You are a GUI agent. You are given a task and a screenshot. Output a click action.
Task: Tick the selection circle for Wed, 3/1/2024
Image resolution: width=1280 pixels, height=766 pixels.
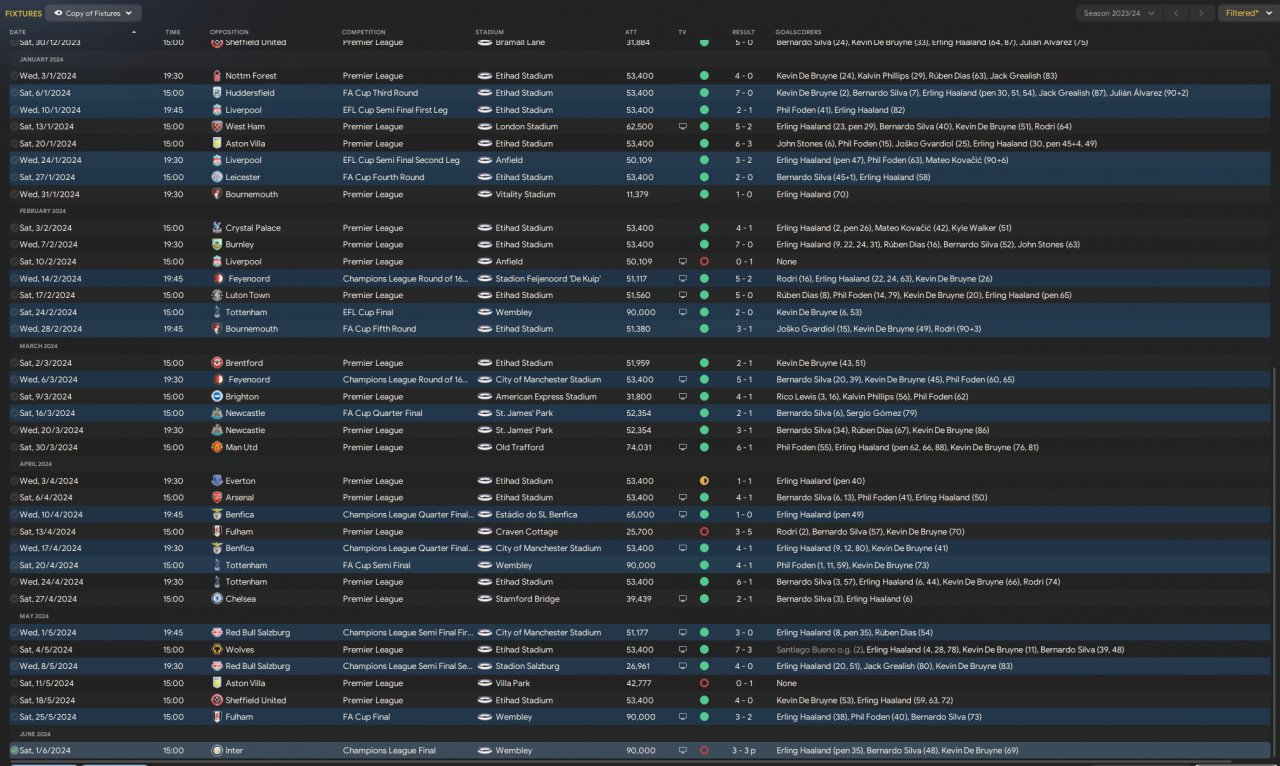pos(14,76)
